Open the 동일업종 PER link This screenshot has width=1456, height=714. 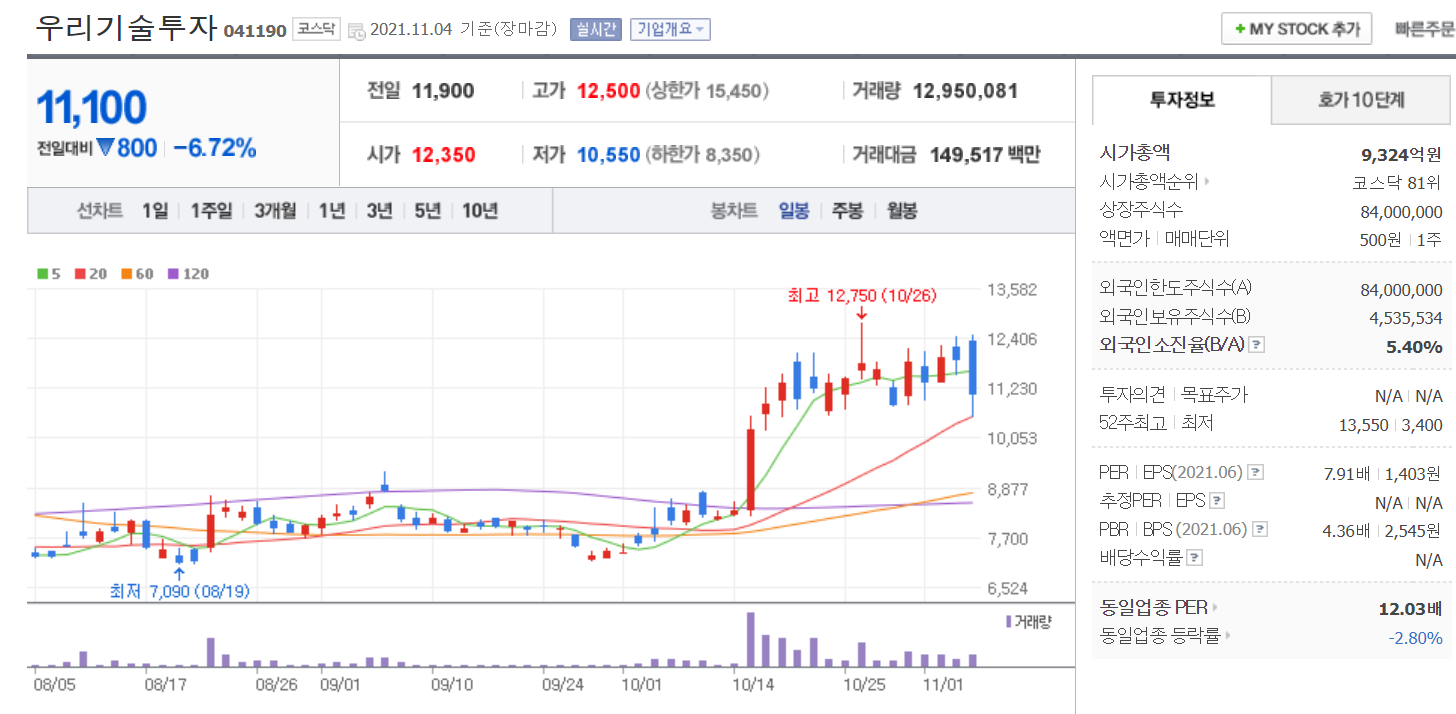pyautogui.click(x=1159, y=607)
